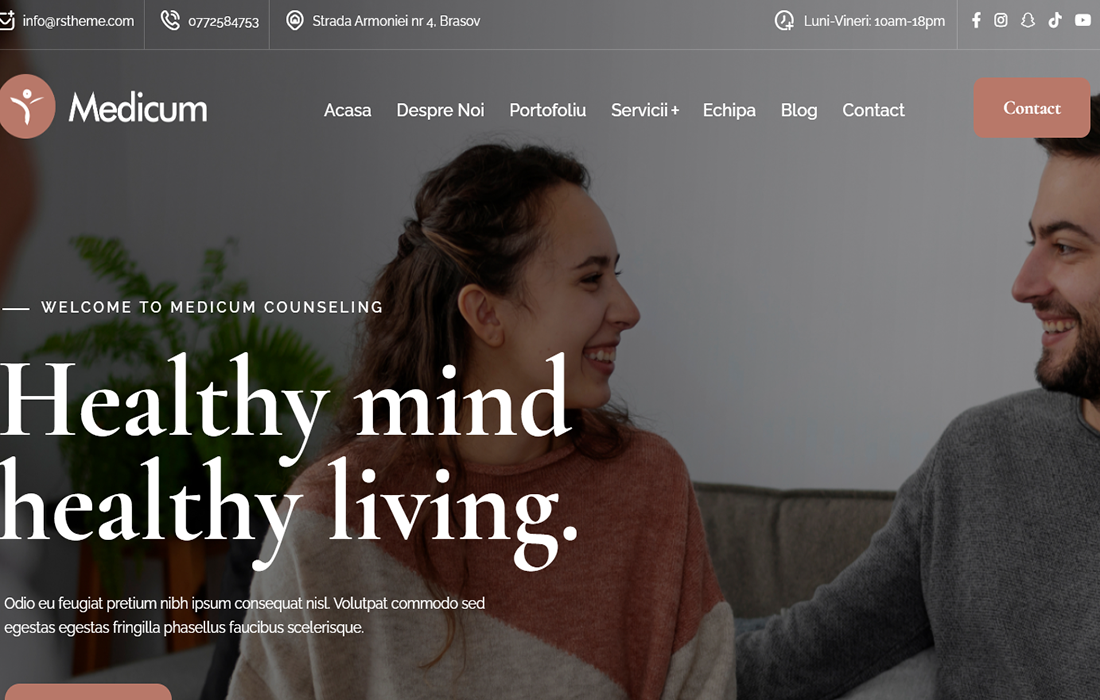This screenshot has width=1100, height=700.
Task: Expand the Servicii + submenu
Action: (x=645, y=110)
